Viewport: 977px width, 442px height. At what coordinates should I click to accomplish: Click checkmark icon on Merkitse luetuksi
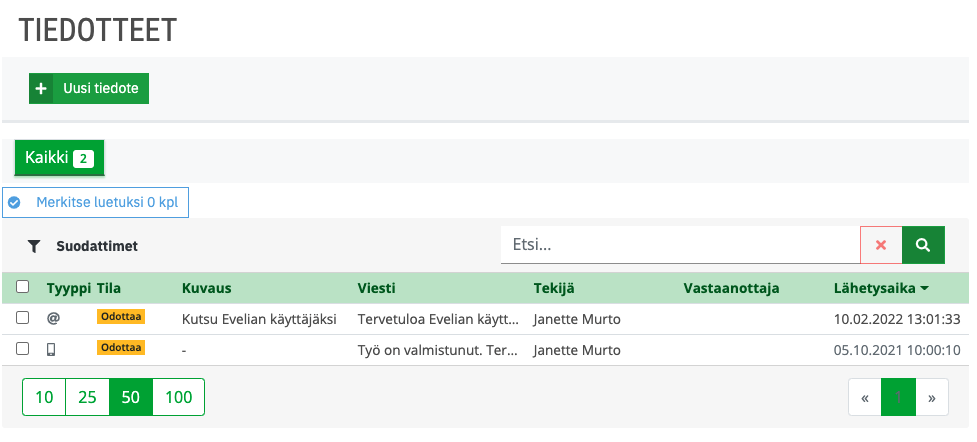pyautogui.click(x=15, y=202)
